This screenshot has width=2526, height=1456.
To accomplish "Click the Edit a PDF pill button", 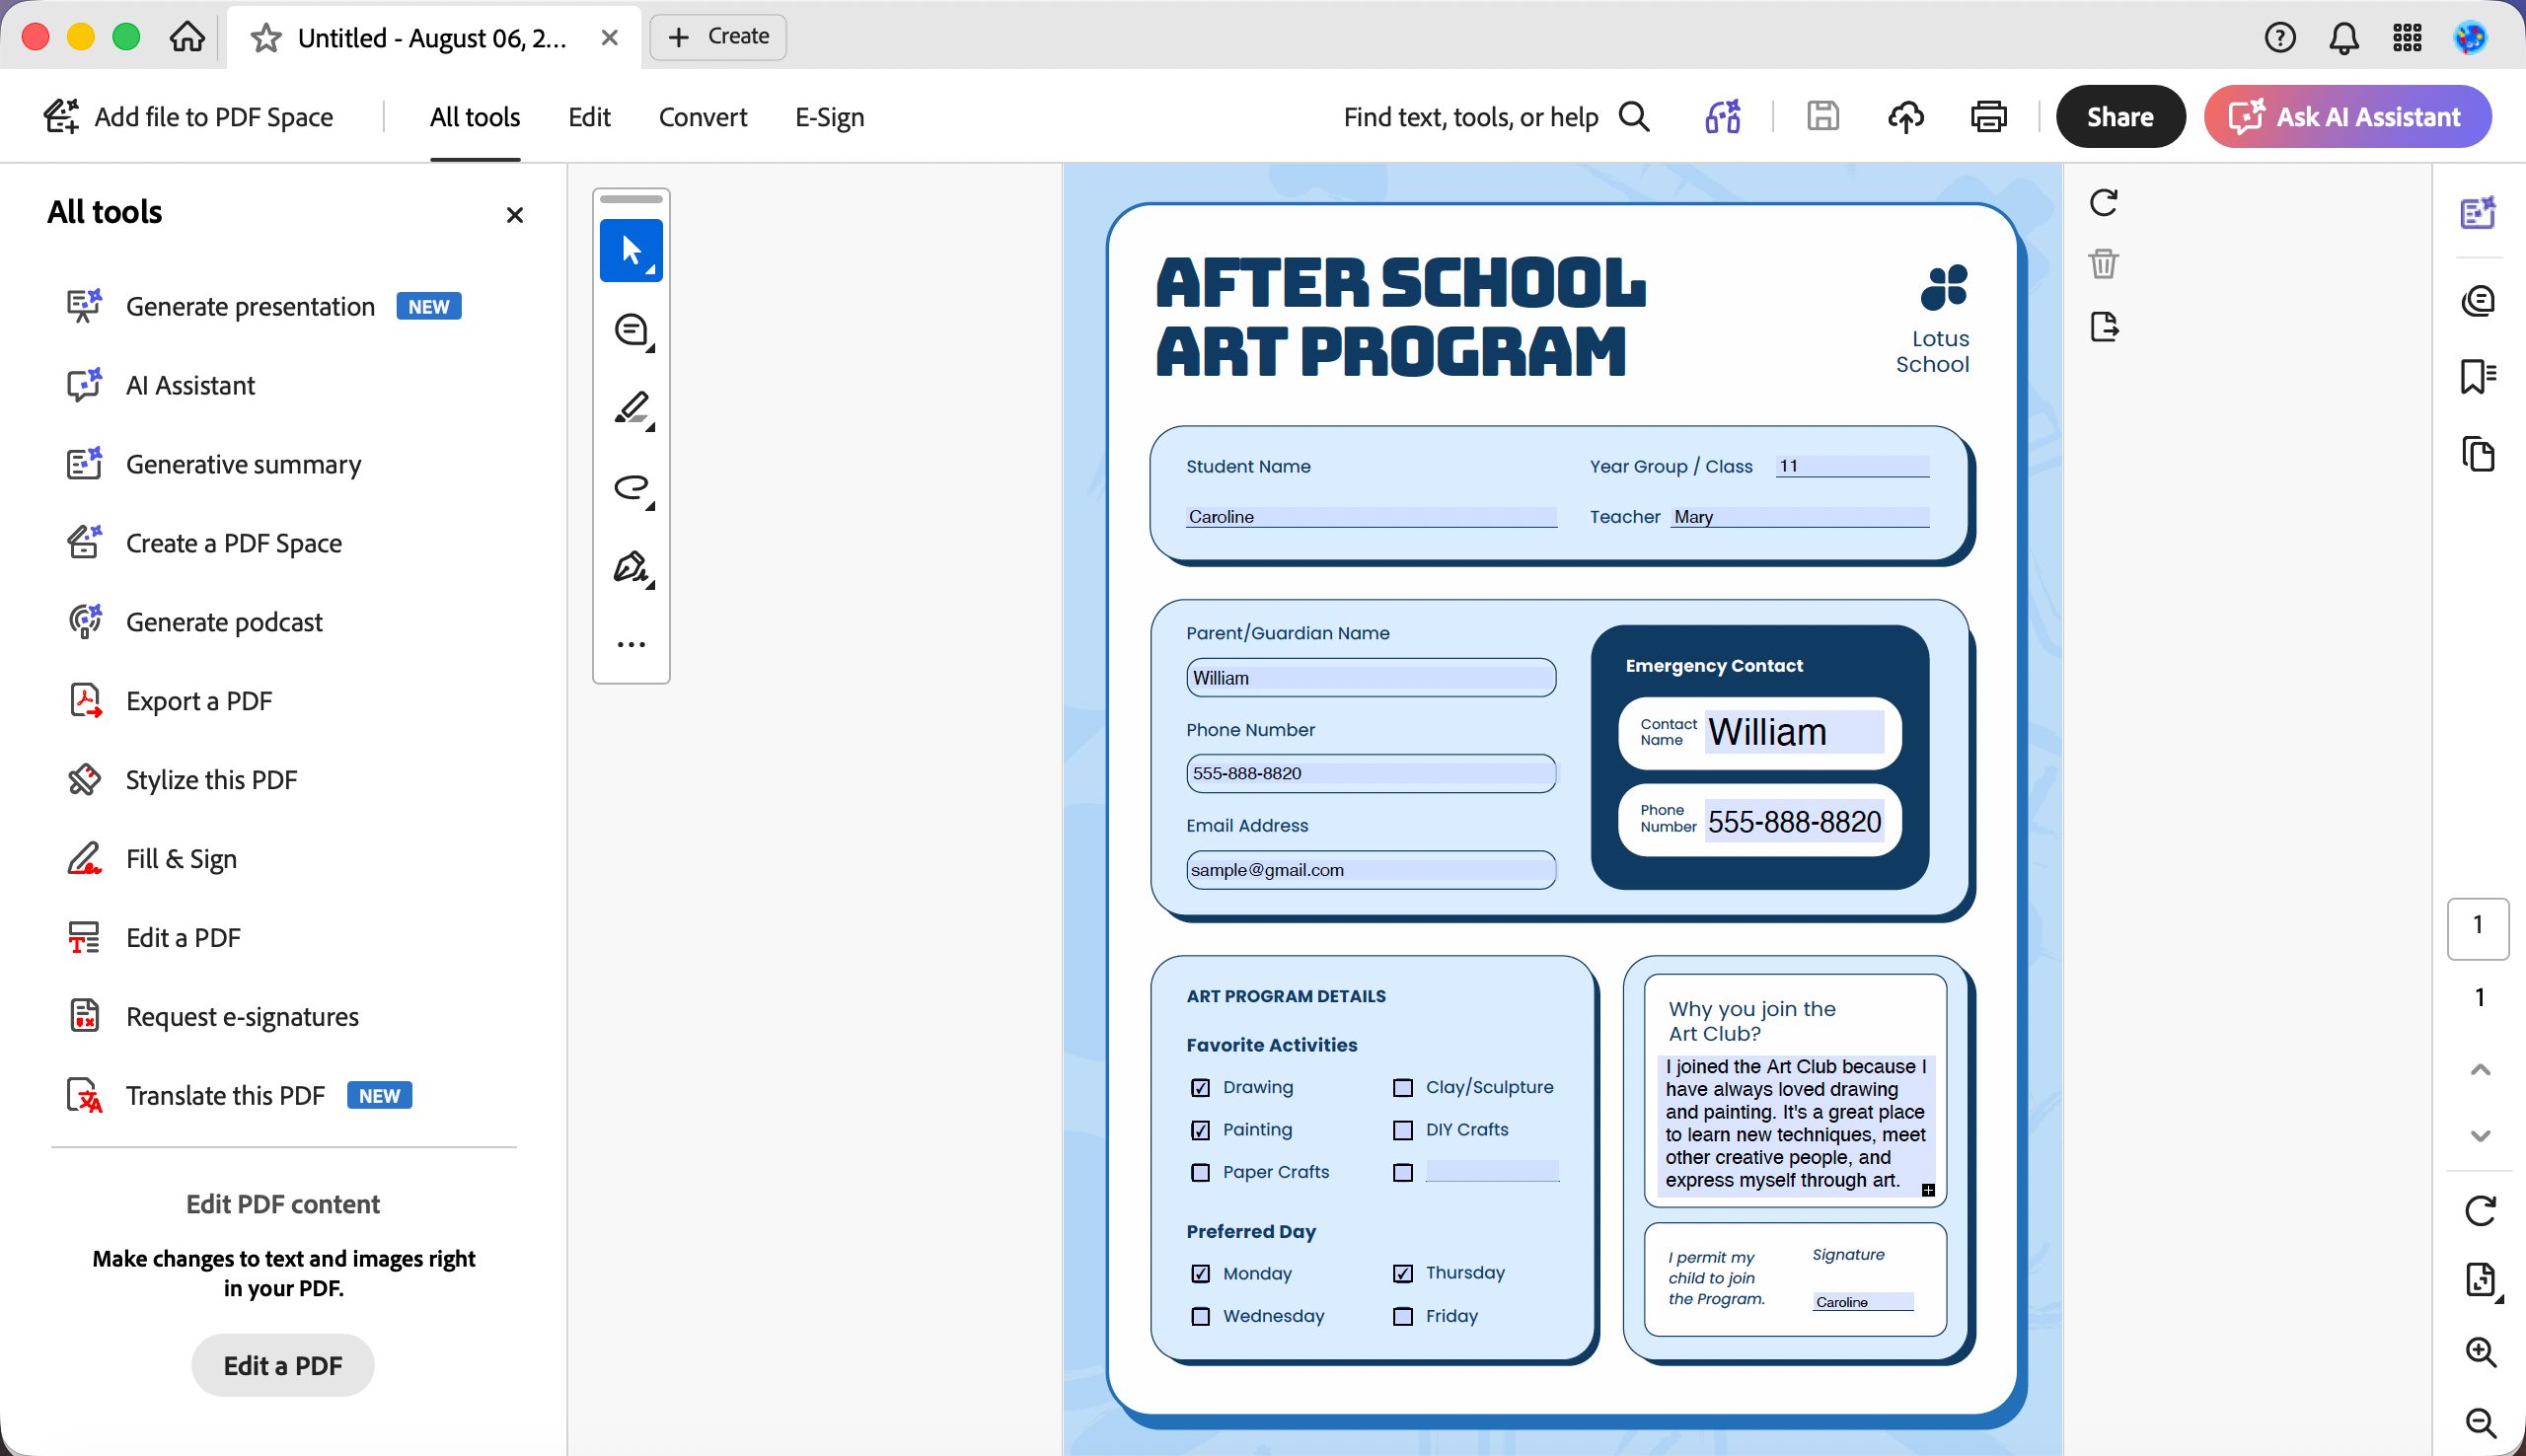I will 283,1365.
